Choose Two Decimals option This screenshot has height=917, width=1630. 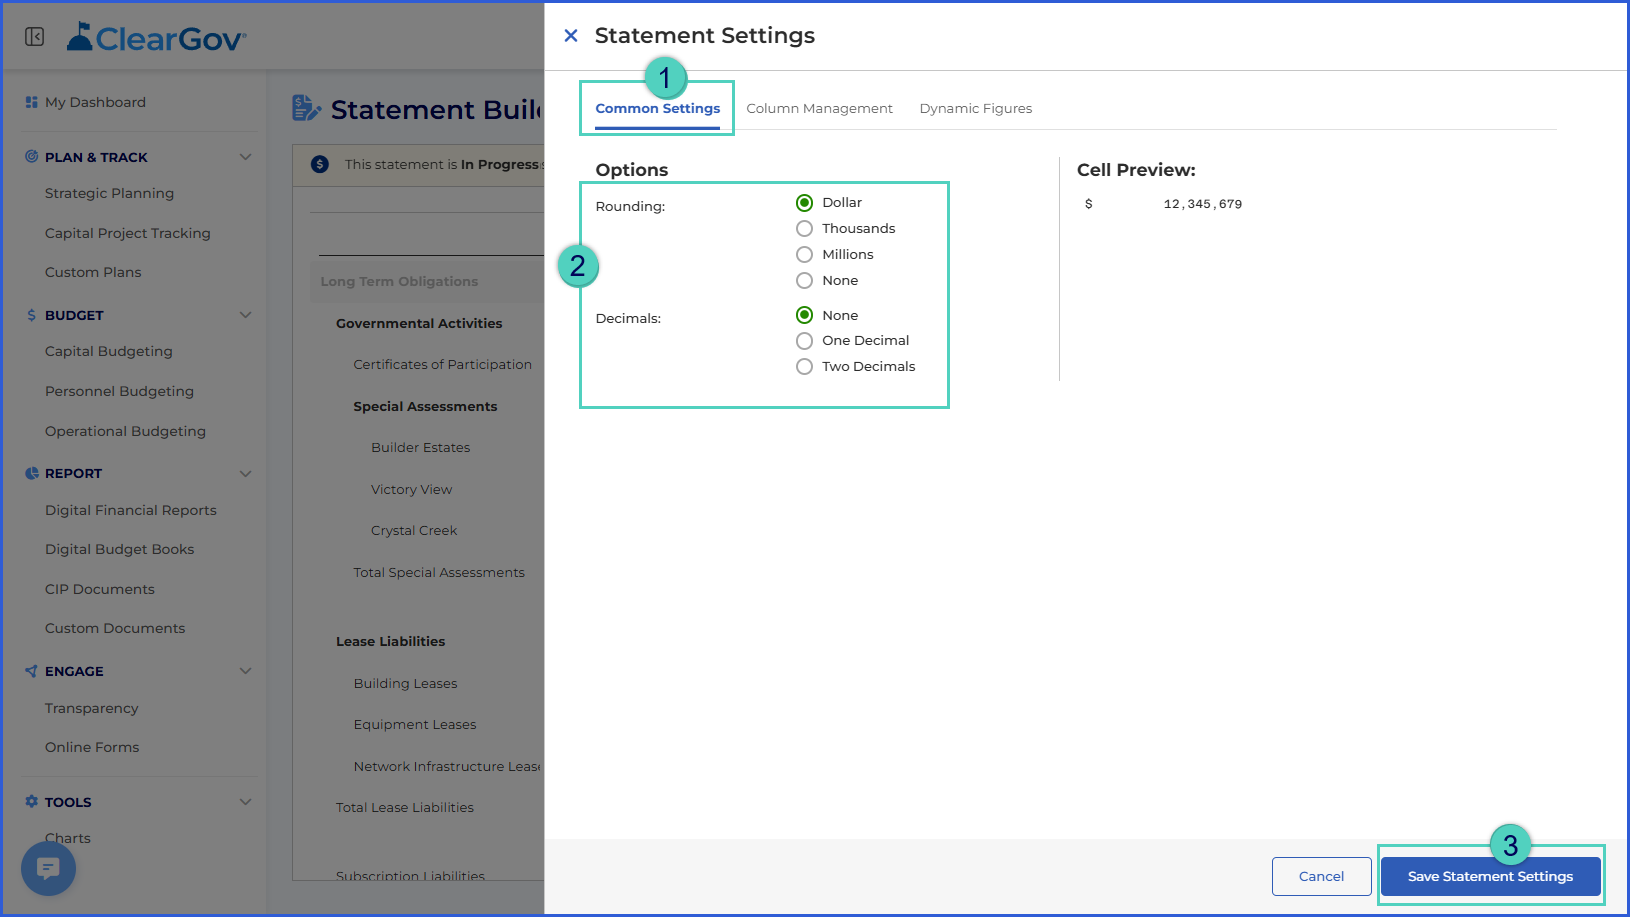pos(804,367)
